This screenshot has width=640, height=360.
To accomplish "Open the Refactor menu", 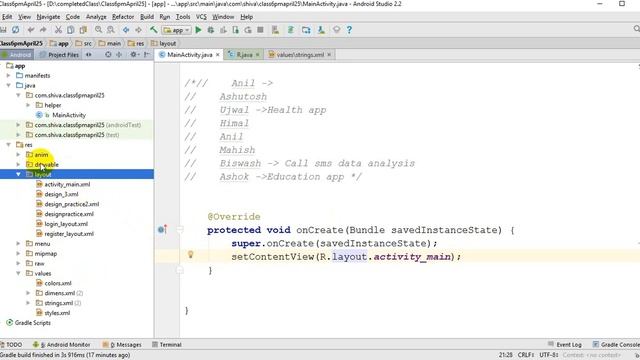I will [123, 17].
